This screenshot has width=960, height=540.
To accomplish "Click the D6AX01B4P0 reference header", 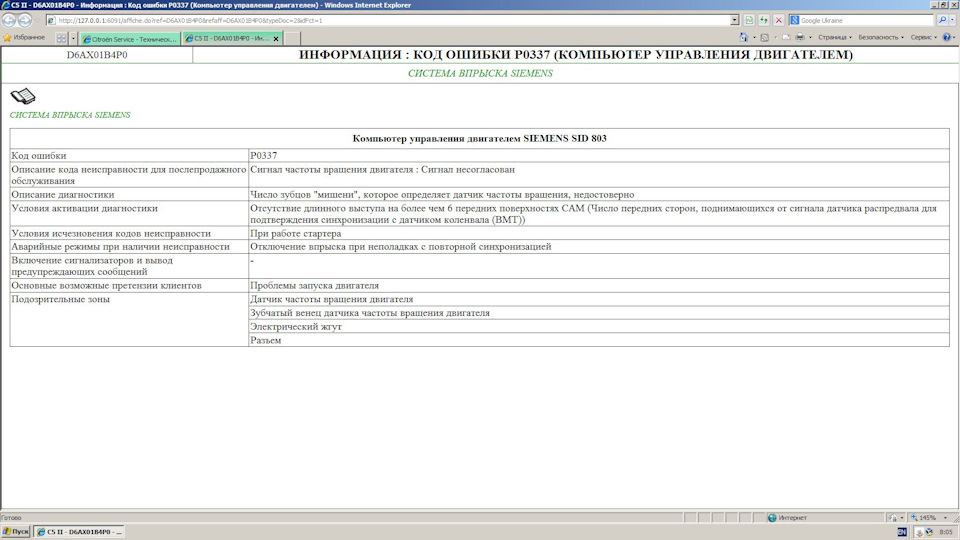I will point(97,54).
